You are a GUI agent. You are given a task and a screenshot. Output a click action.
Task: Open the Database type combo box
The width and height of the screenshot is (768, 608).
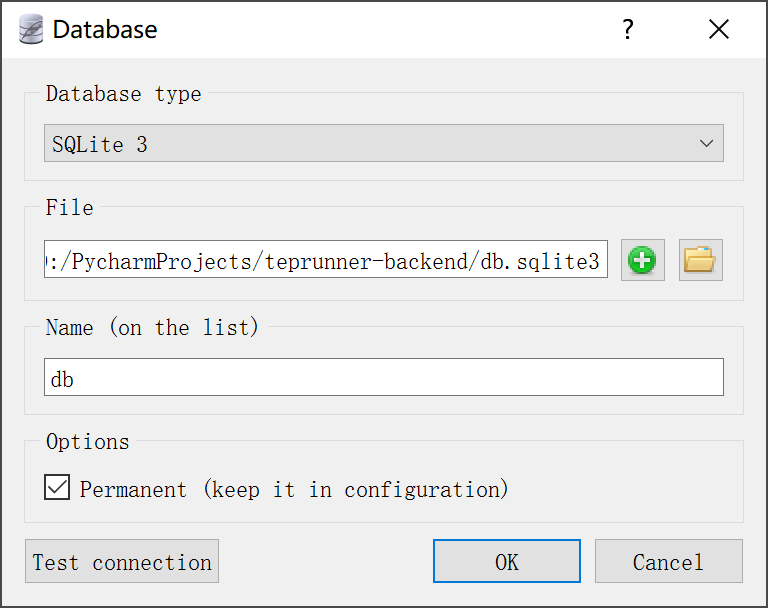click(383, 144)
